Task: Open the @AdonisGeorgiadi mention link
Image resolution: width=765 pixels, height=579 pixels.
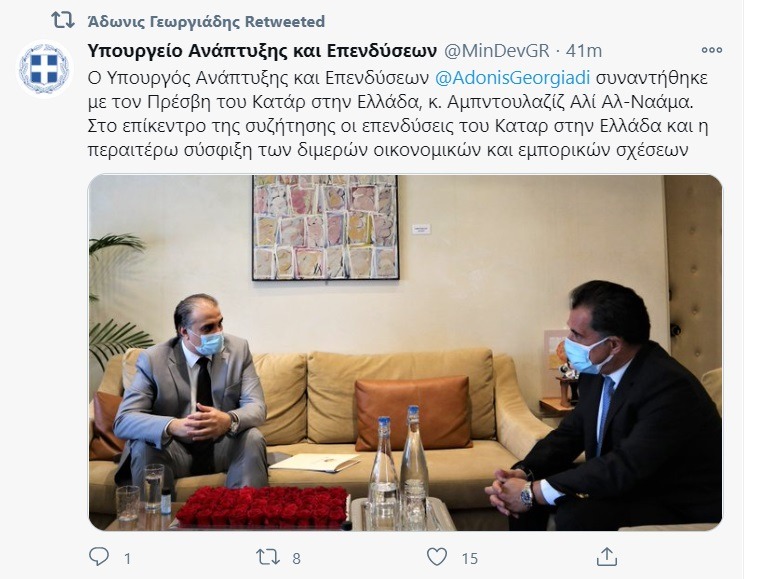Action: click(x=512, y=78)
